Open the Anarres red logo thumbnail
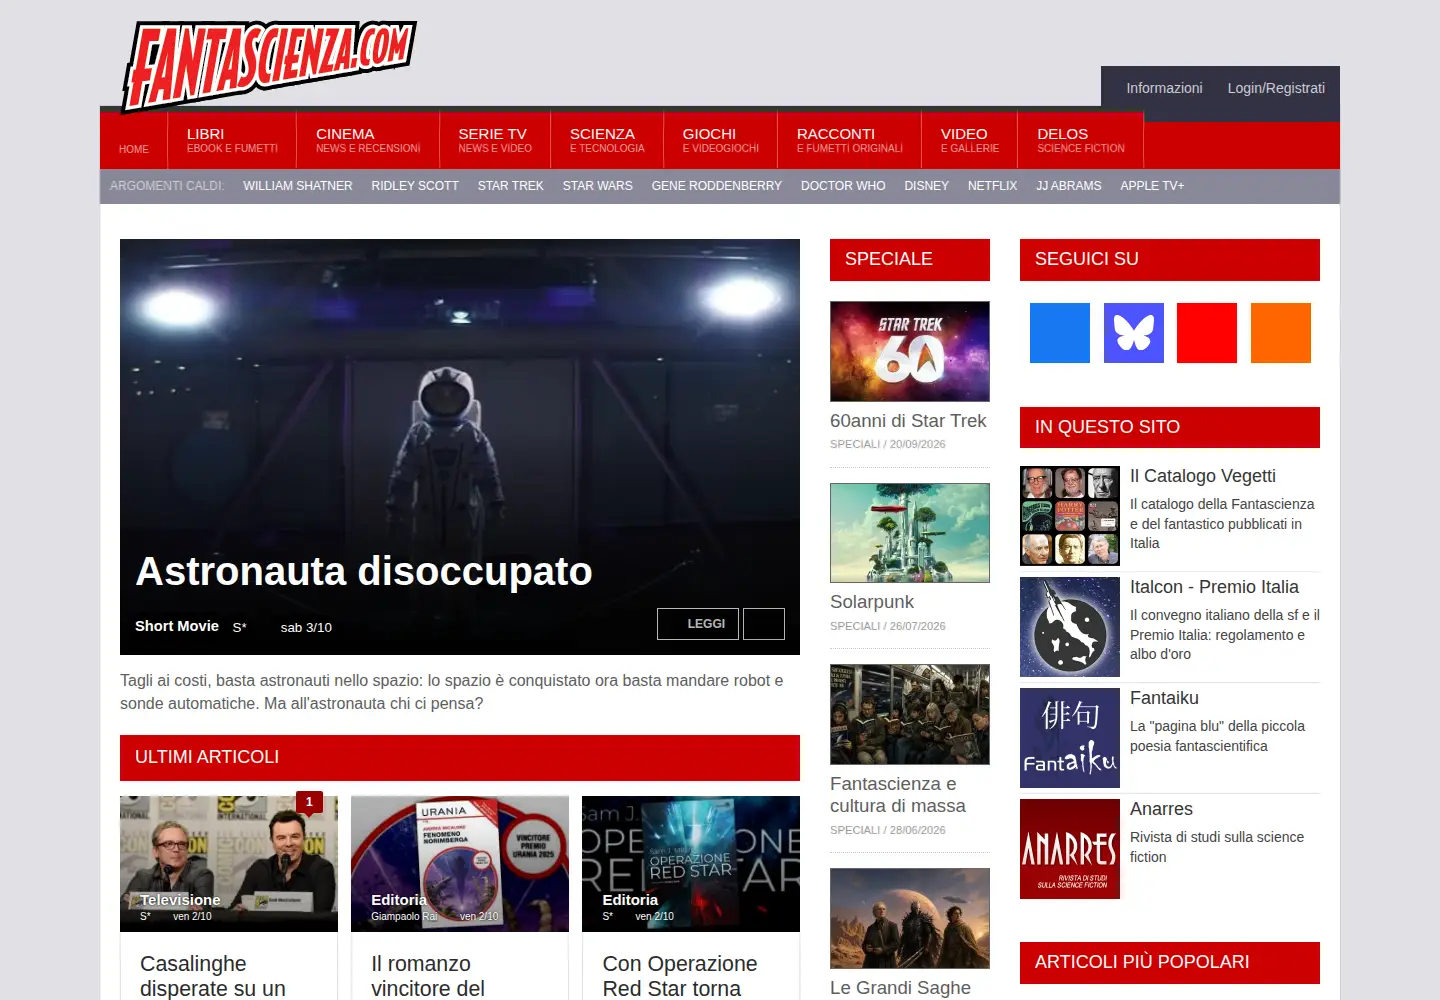The image size is (1440, 1000). 1070,849
